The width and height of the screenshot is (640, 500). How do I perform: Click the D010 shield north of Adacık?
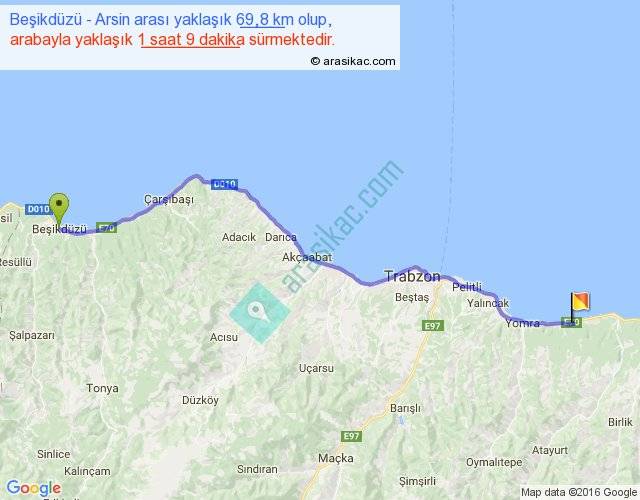point(225,184)
